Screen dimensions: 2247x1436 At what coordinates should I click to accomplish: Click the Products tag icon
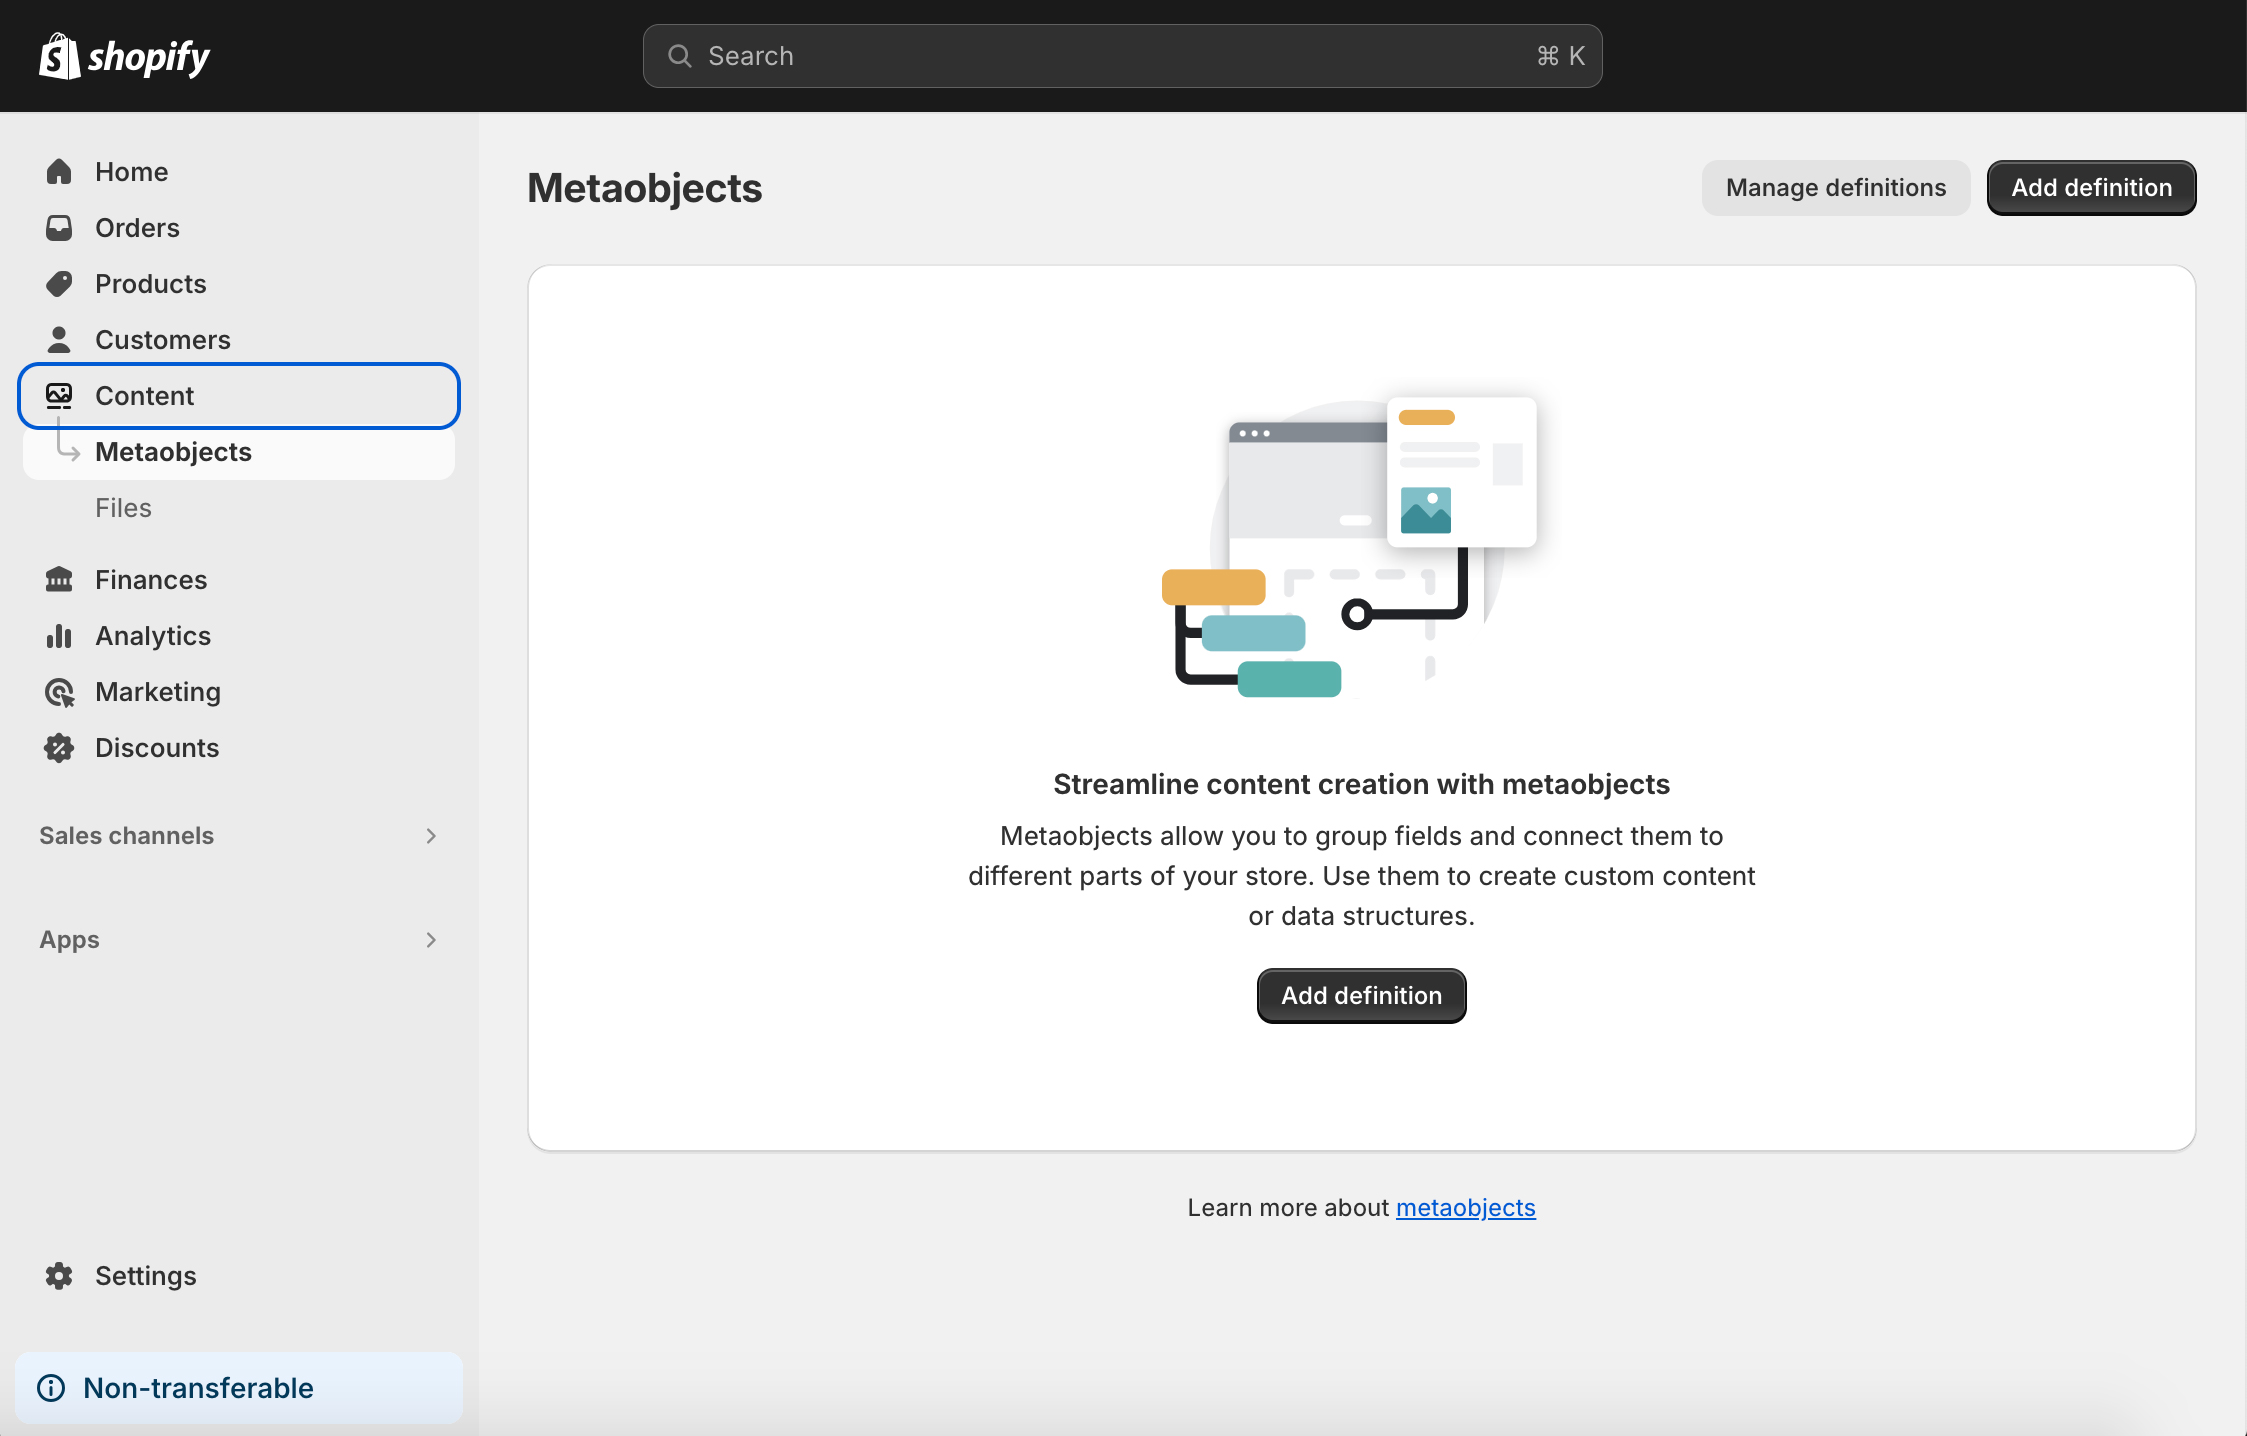tap(59, 284)
